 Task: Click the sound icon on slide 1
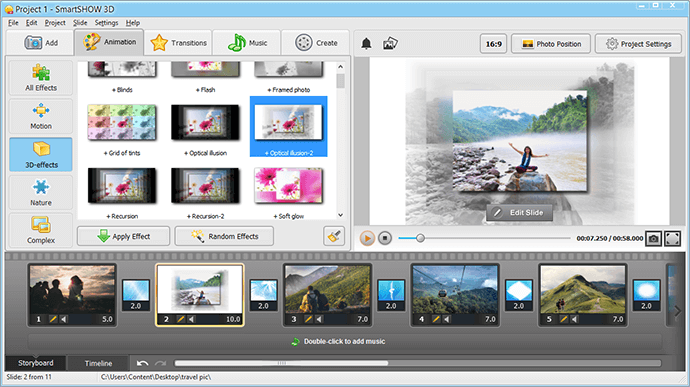64,319
